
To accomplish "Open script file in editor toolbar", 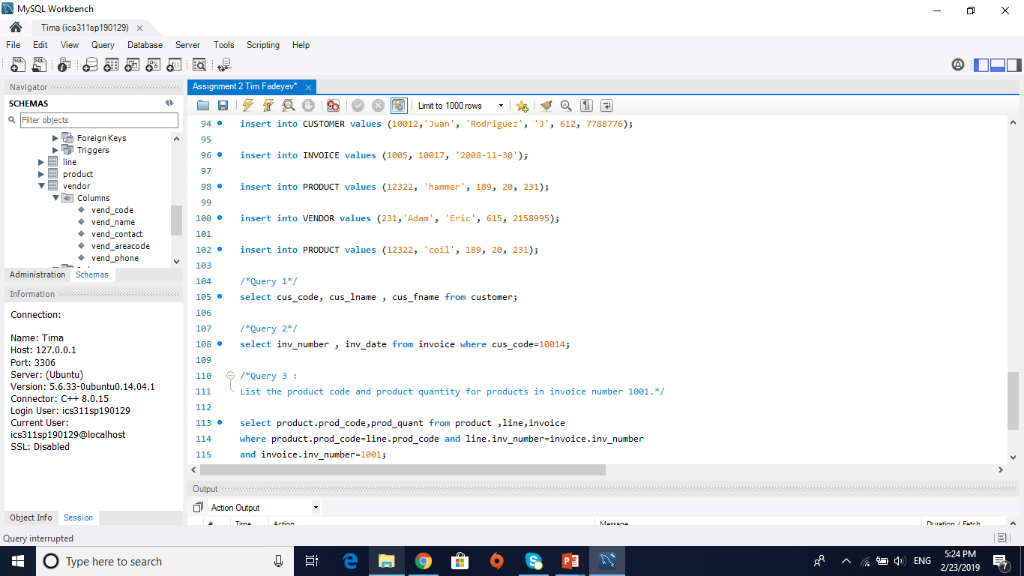I will tap(203, 106).
